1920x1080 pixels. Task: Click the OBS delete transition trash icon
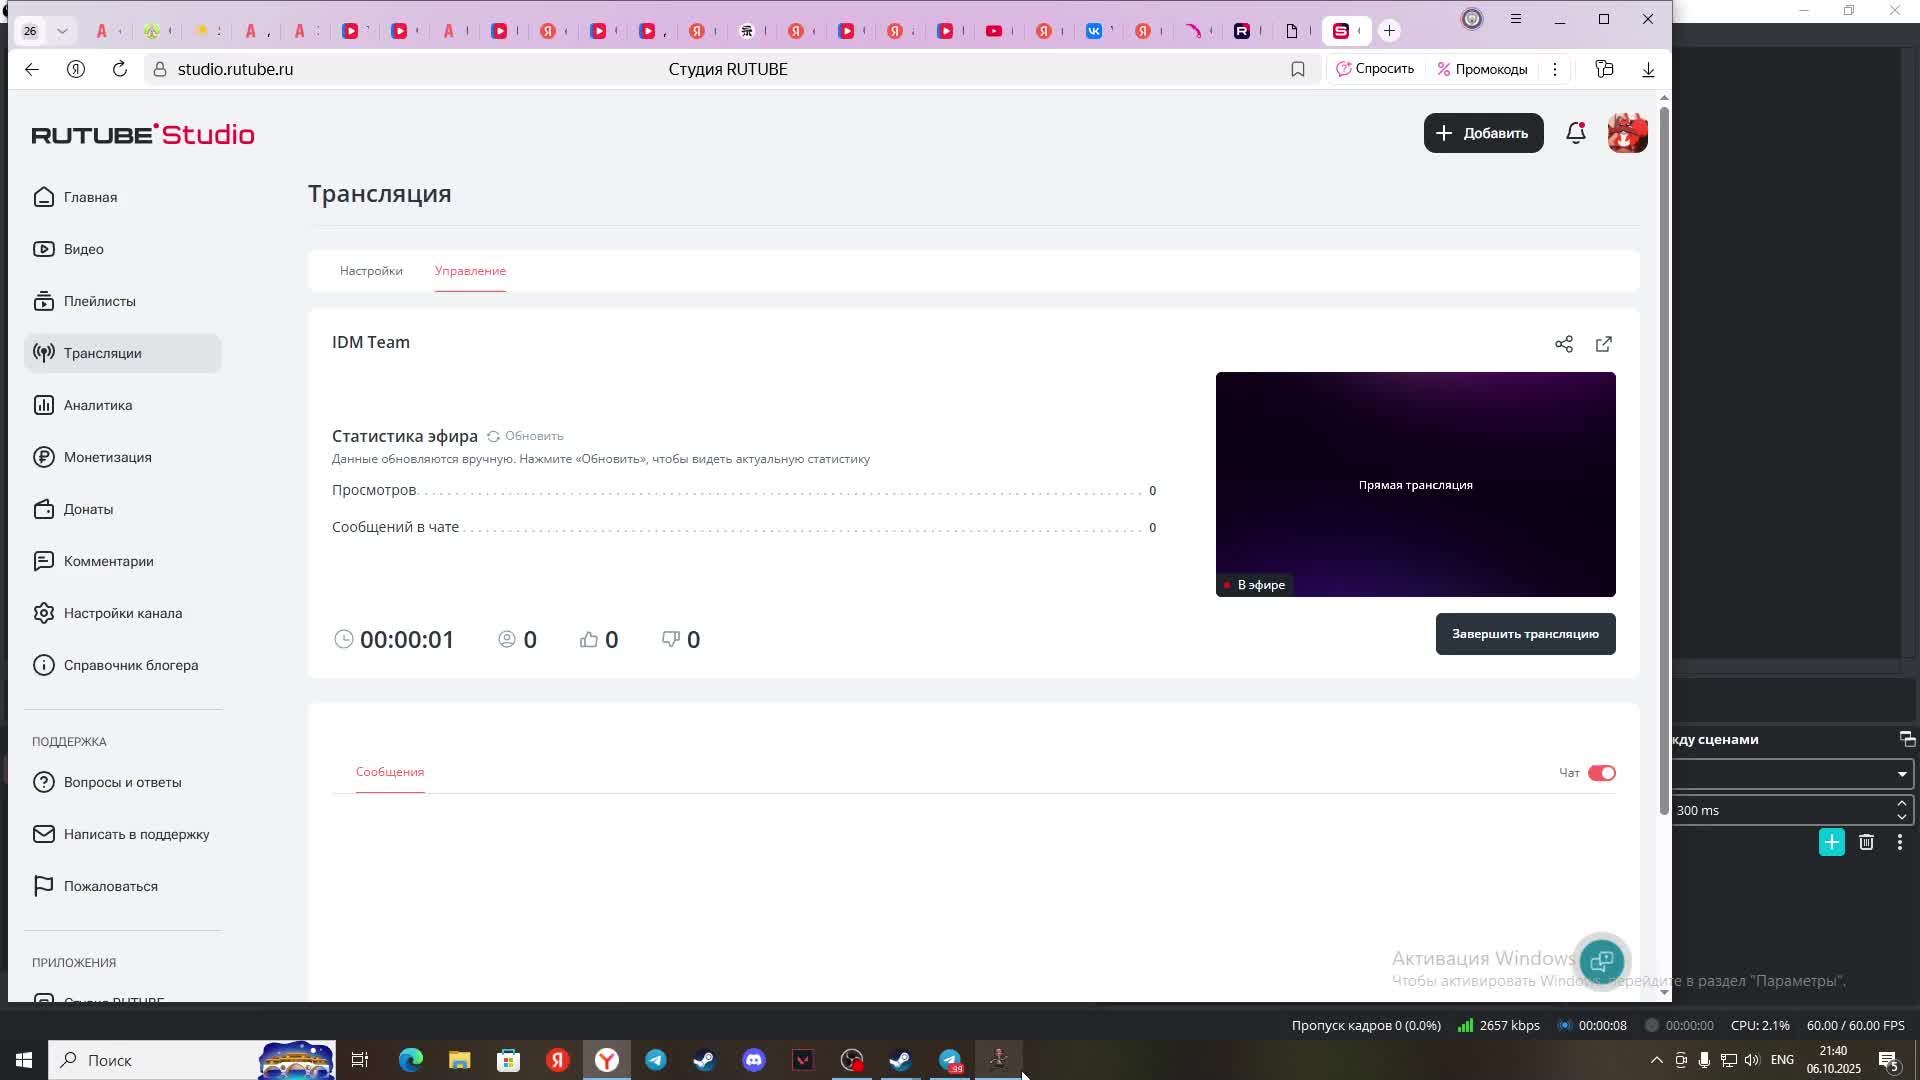click(1866, 842)
